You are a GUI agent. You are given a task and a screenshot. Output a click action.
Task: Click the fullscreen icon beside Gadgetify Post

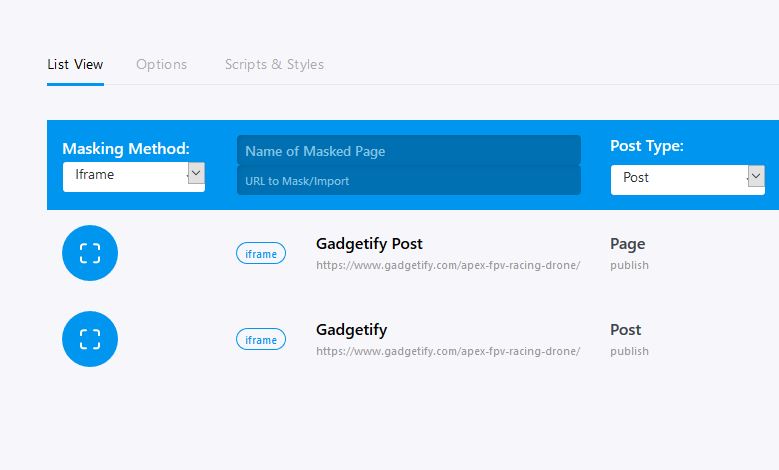click(x=90, y=253)
